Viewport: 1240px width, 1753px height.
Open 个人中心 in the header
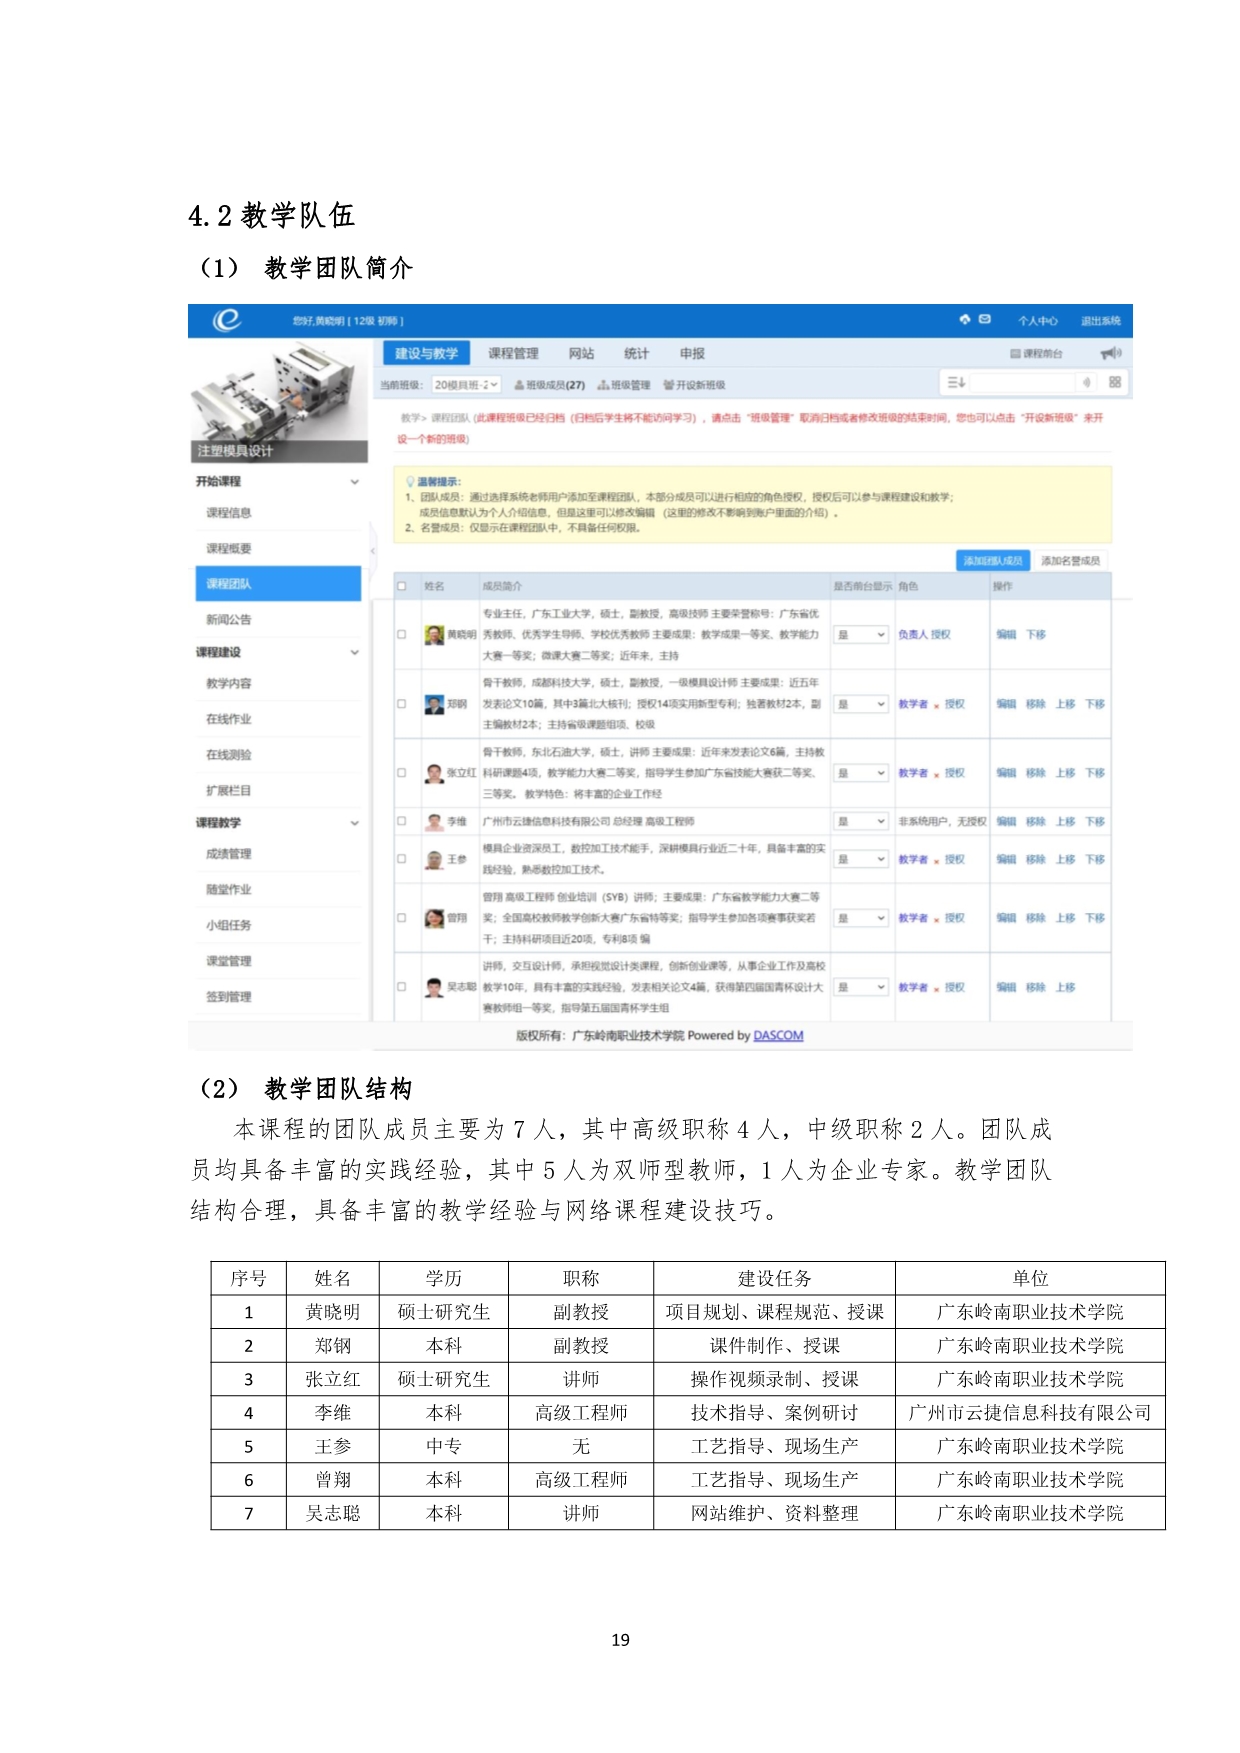click(1038, 321)
